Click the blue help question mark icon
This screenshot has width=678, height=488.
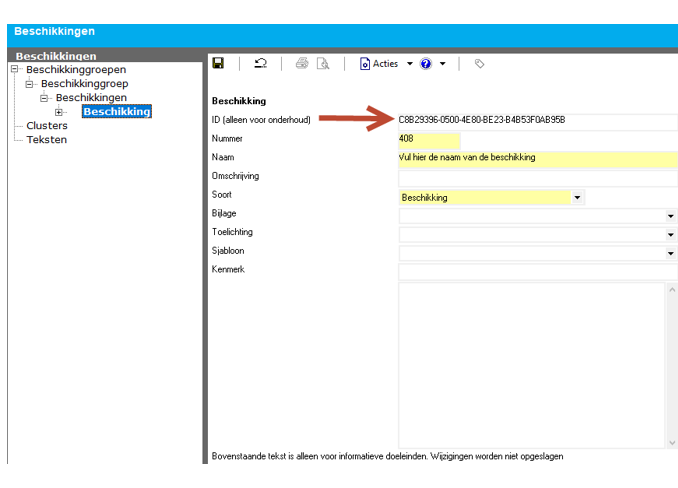click(x=426, y=64)
